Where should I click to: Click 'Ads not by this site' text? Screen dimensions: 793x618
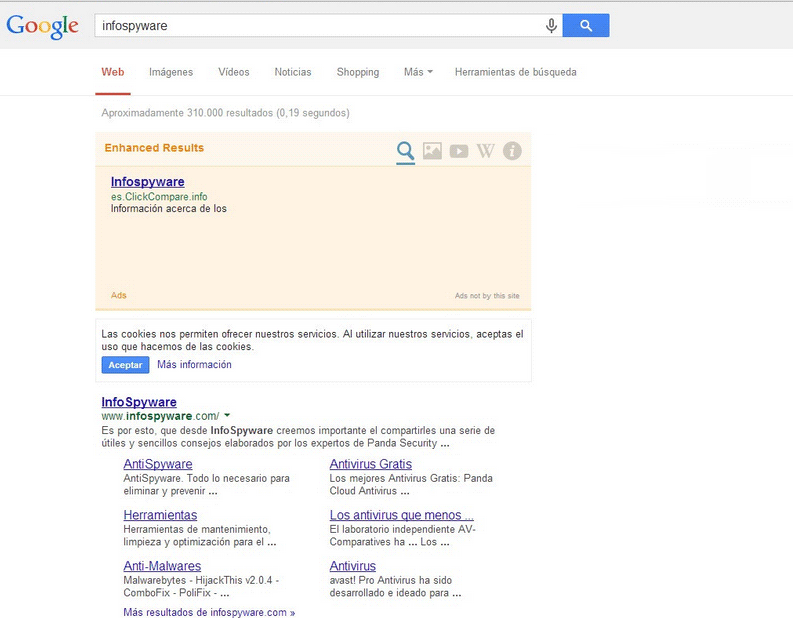pyautogui.click(x=487, y=296)
